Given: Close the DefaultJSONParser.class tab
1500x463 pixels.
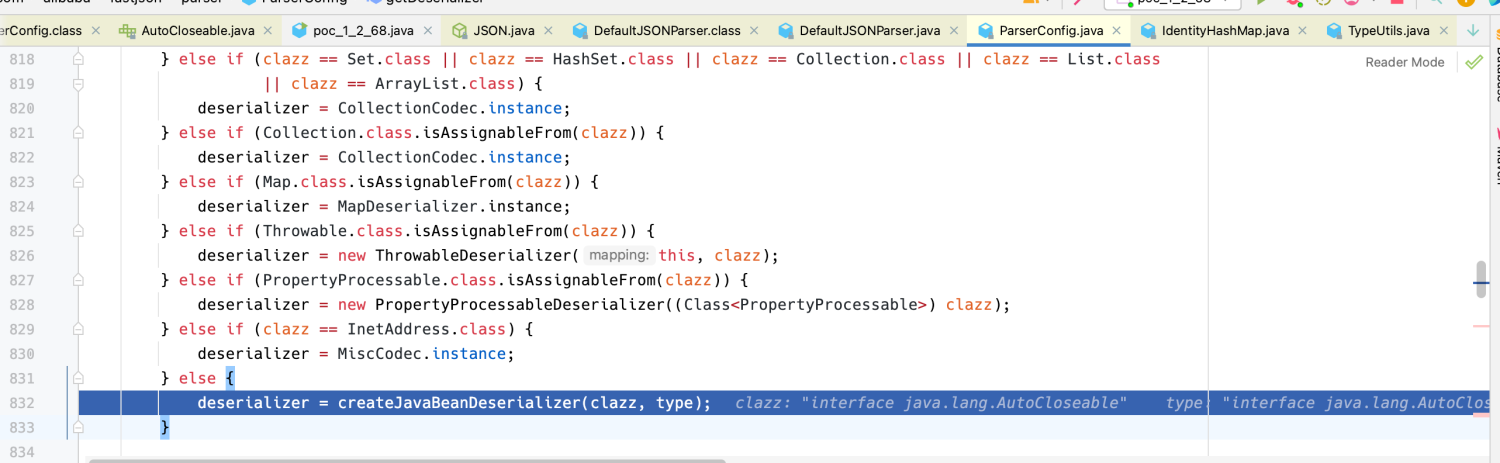Looking at the screenshot, I should (754, 31).
